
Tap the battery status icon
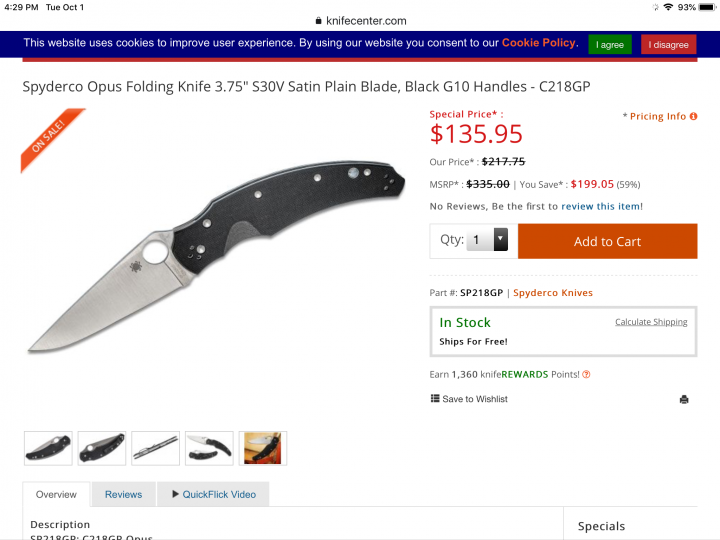coord(707,7)
